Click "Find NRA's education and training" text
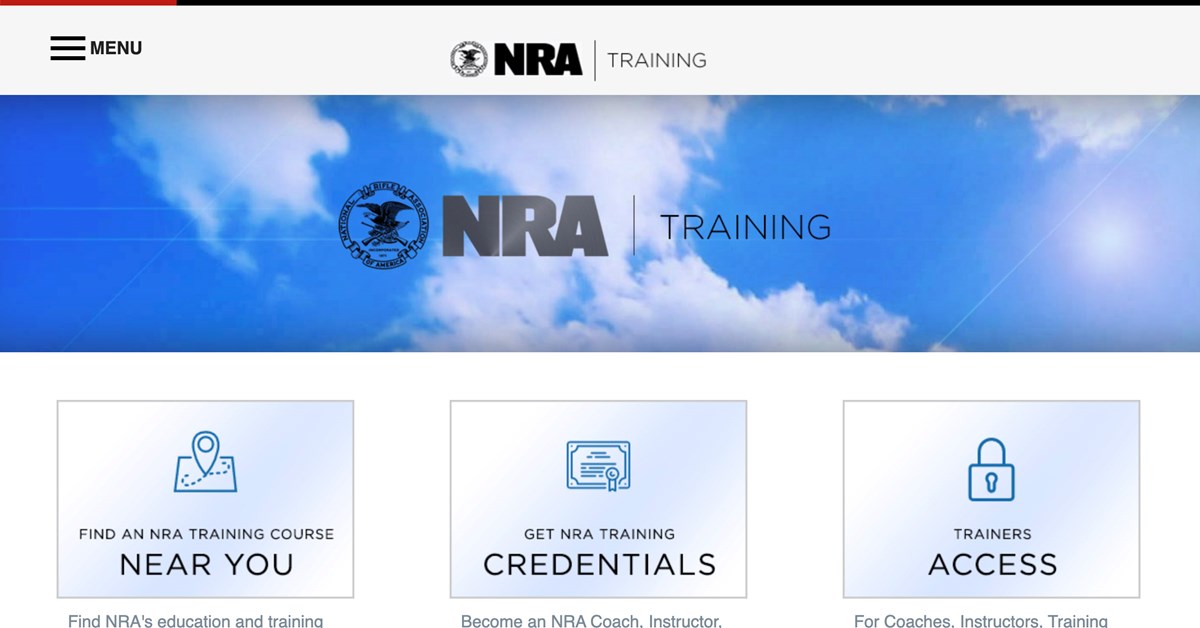Viewport: 1200px width, 628px height. pos(196,621)
